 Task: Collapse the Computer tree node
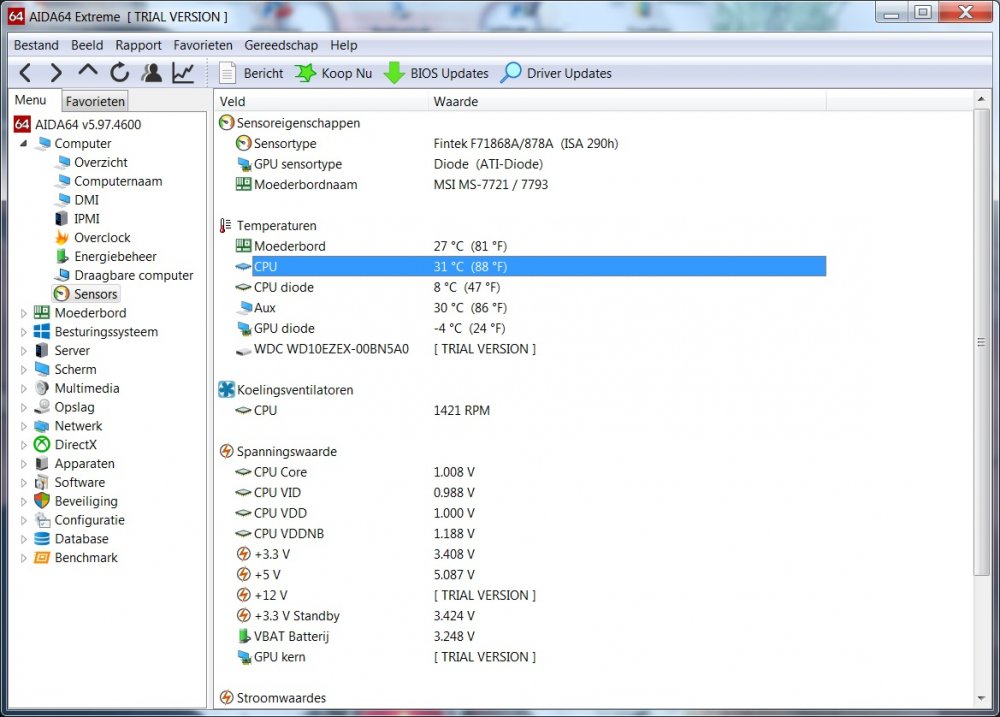click(x=25, y=144)
